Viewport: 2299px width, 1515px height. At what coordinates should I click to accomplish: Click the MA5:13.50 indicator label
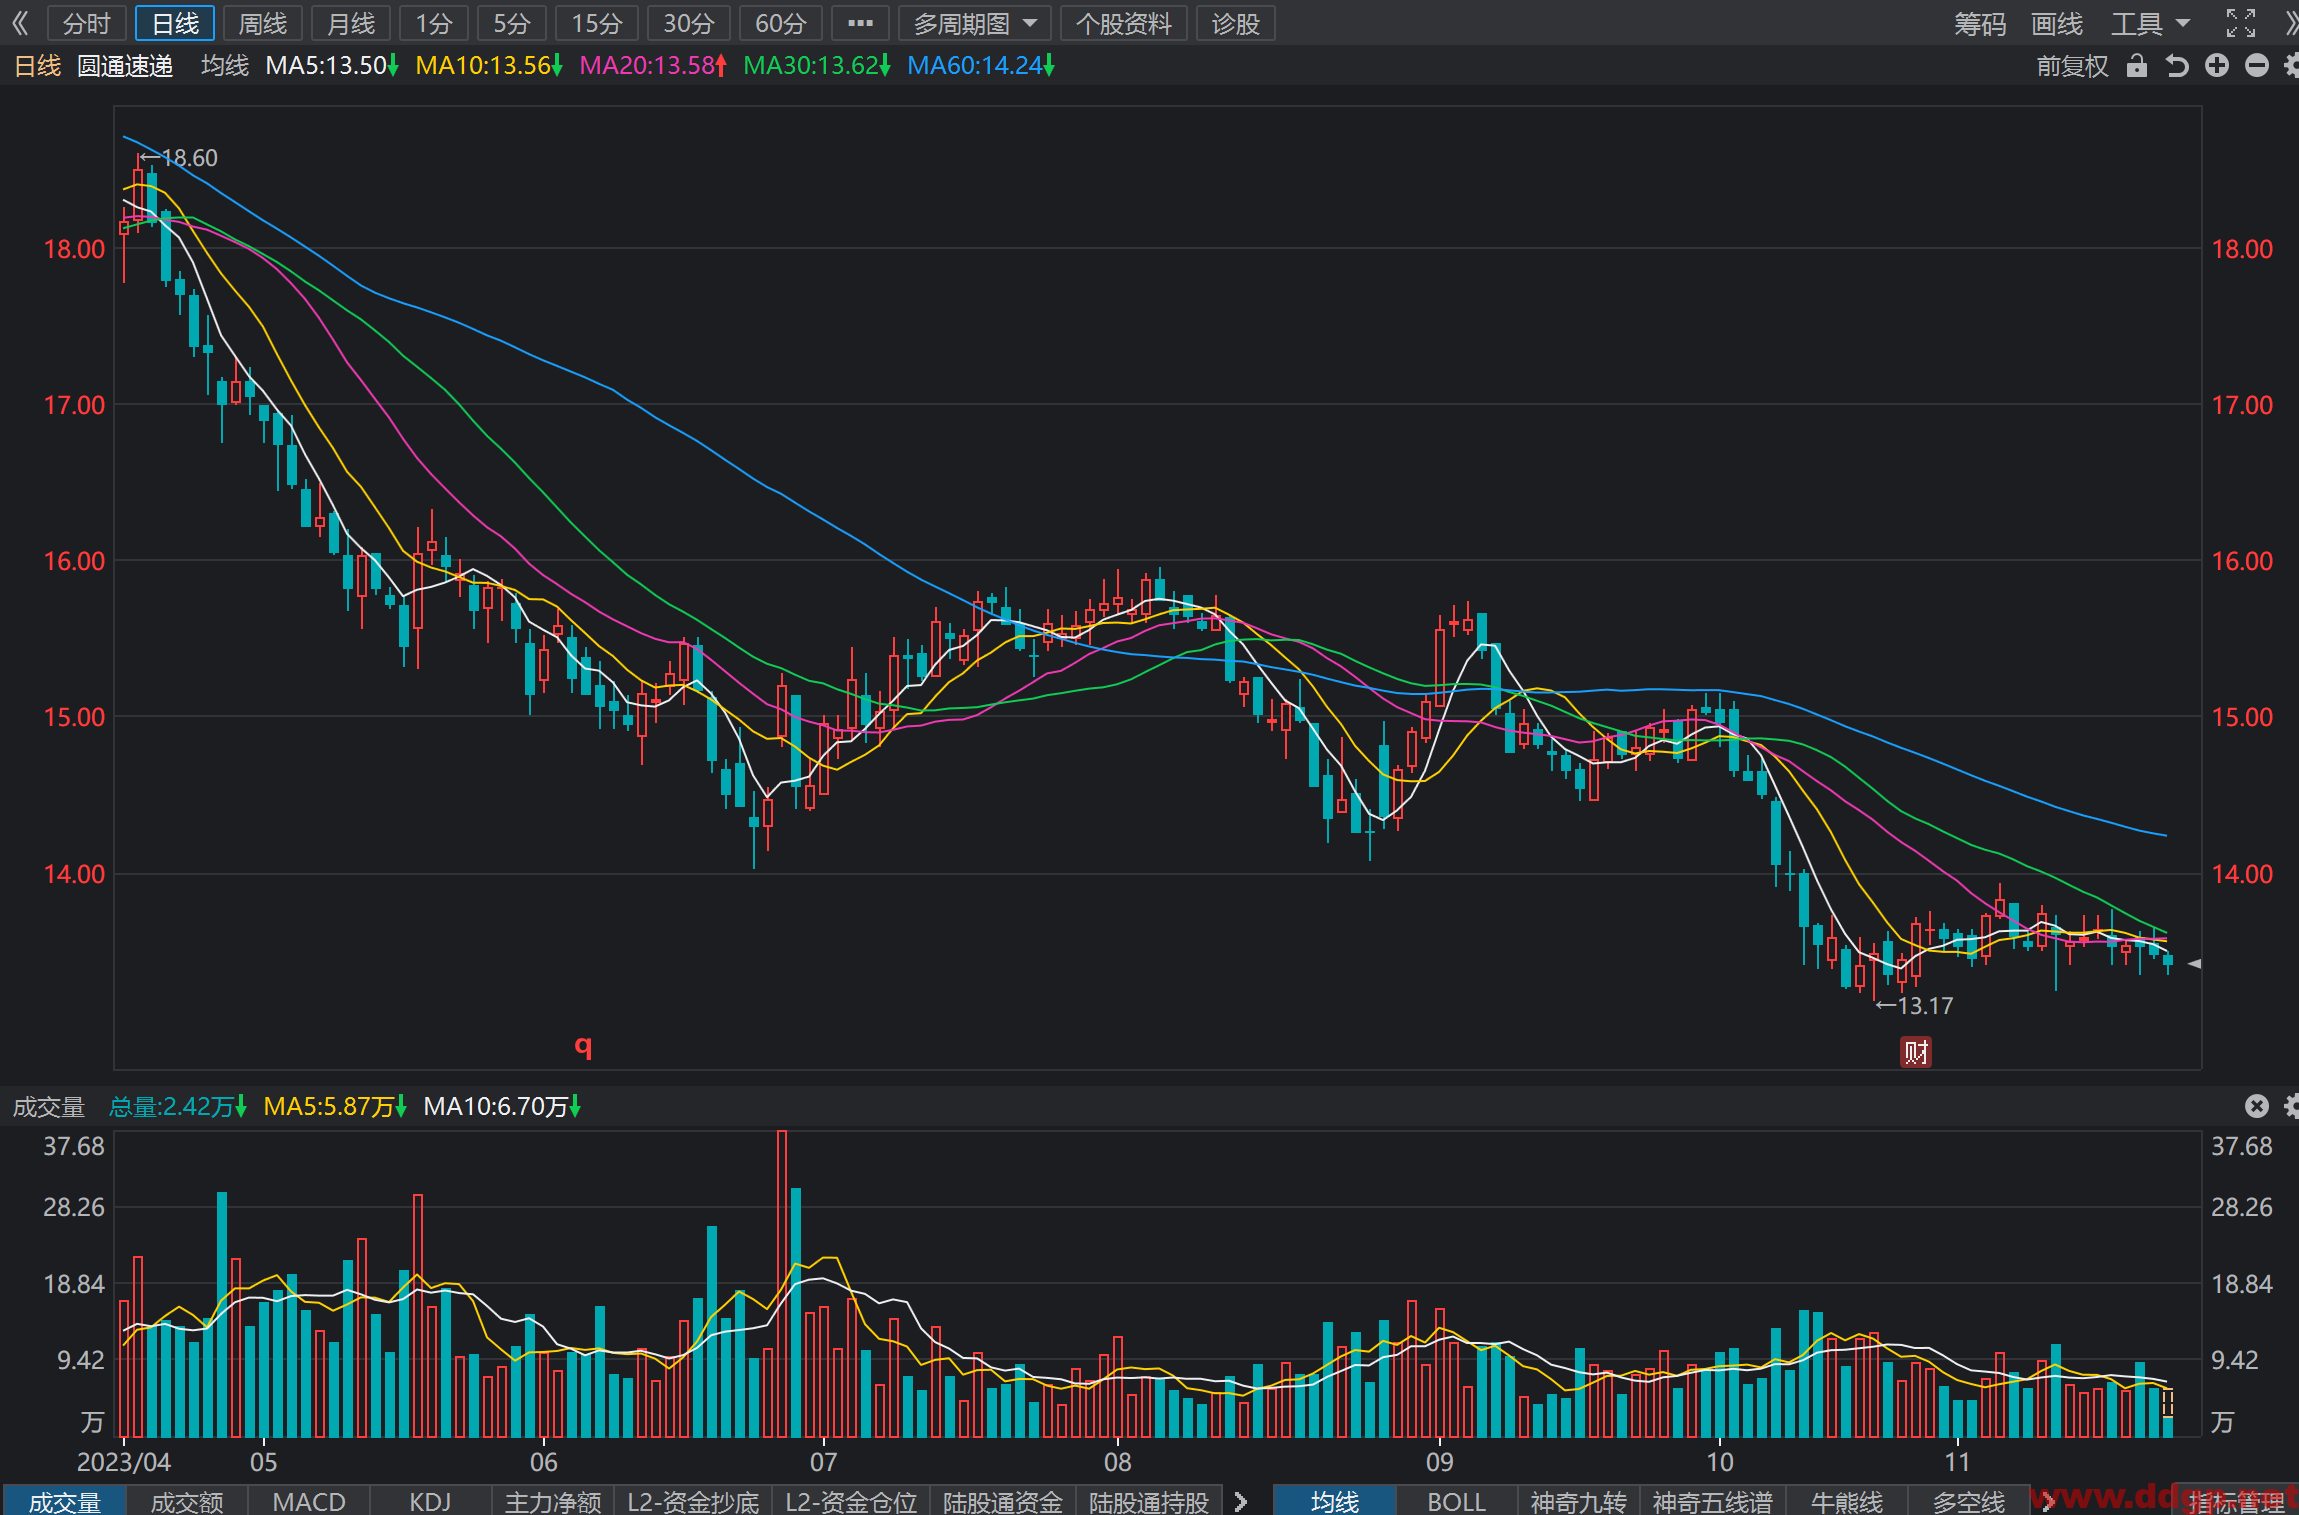pos(332,66)
